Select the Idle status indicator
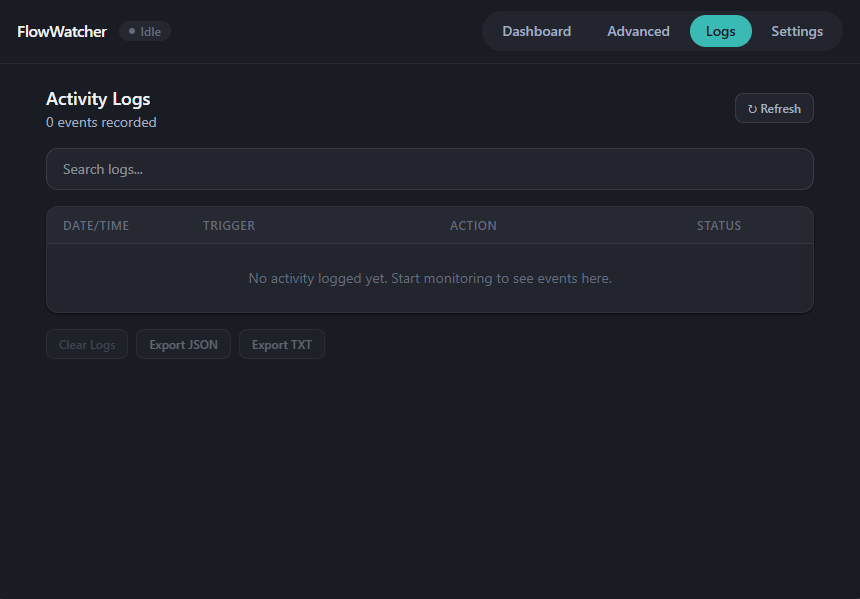Screen dimensions: 860x599 [x=144, y=31]
